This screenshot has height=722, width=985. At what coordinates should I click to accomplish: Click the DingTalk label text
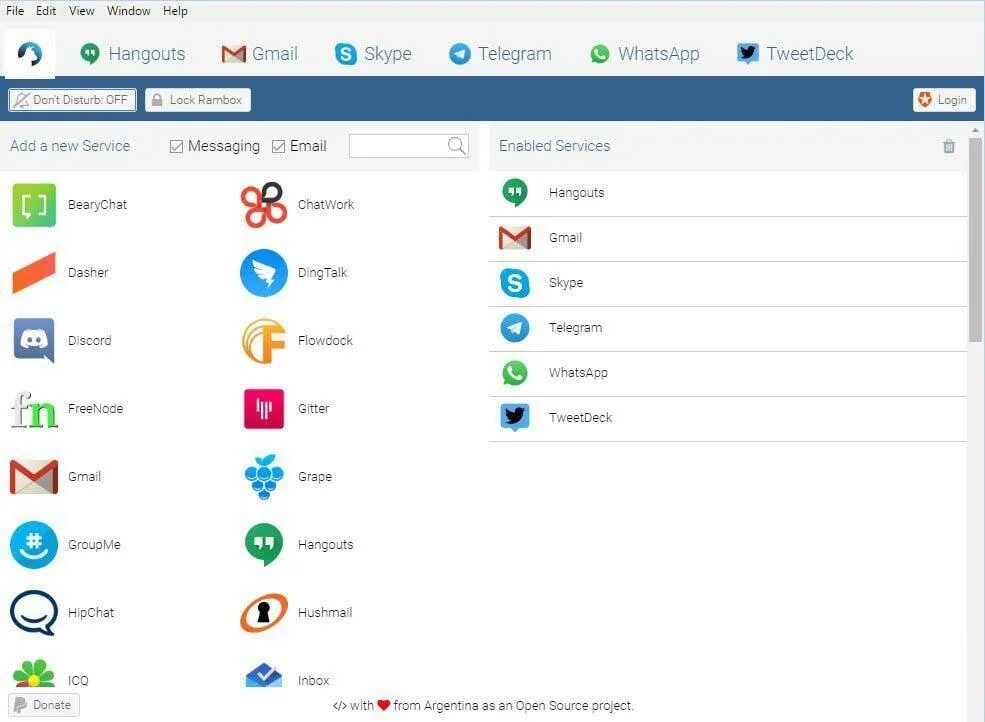pyautogui.click(x=322, y=273)
